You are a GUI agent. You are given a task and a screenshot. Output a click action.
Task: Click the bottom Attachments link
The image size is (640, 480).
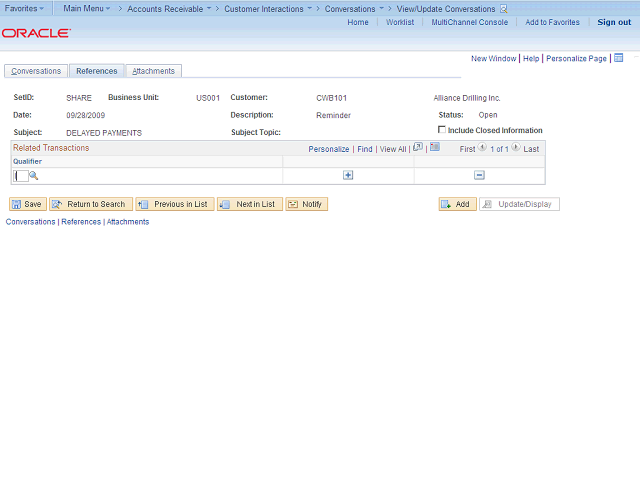pos(128,222)
